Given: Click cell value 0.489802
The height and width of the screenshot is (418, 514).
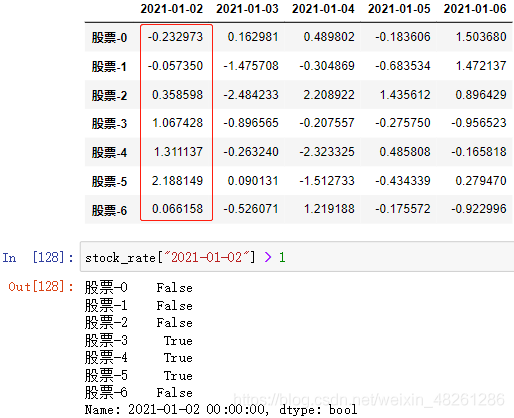Looking at the screenshot, I should coord(329,37).
